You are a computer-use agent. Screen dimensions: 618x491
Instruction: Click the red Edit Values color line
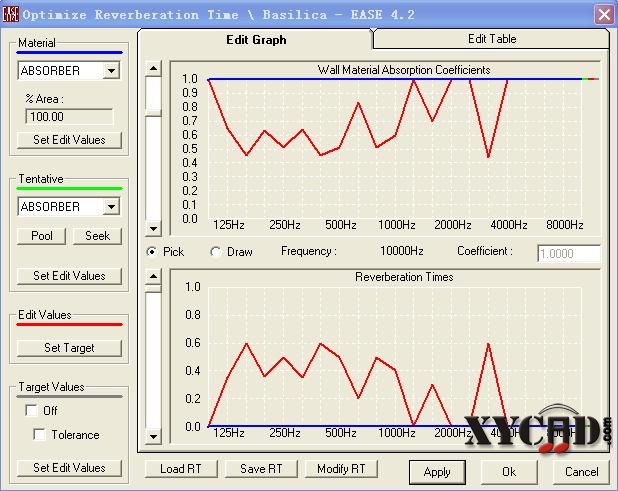coord(69,324)
